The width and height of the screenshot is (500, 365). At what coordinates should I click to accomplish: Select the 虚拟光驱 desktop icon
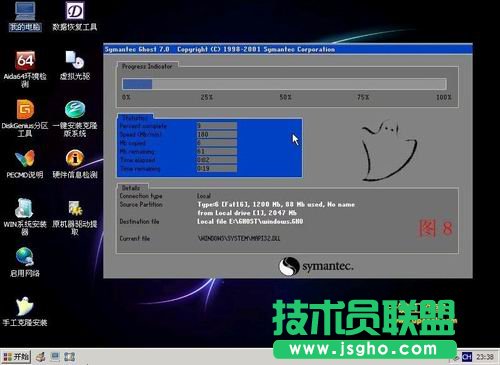click(75, 66)
